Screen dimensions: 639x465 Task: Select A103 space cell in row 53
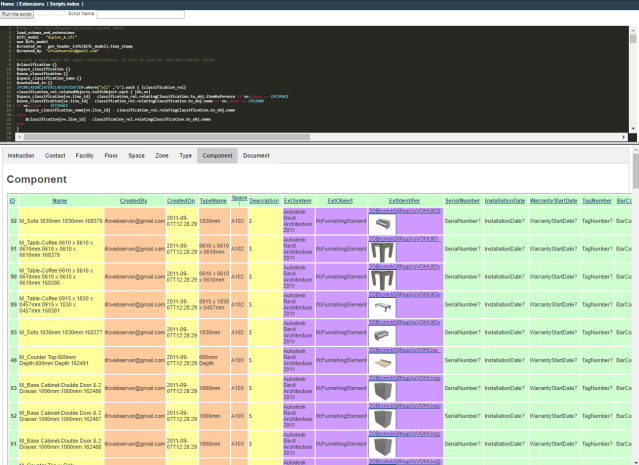[x=239, y=388]
